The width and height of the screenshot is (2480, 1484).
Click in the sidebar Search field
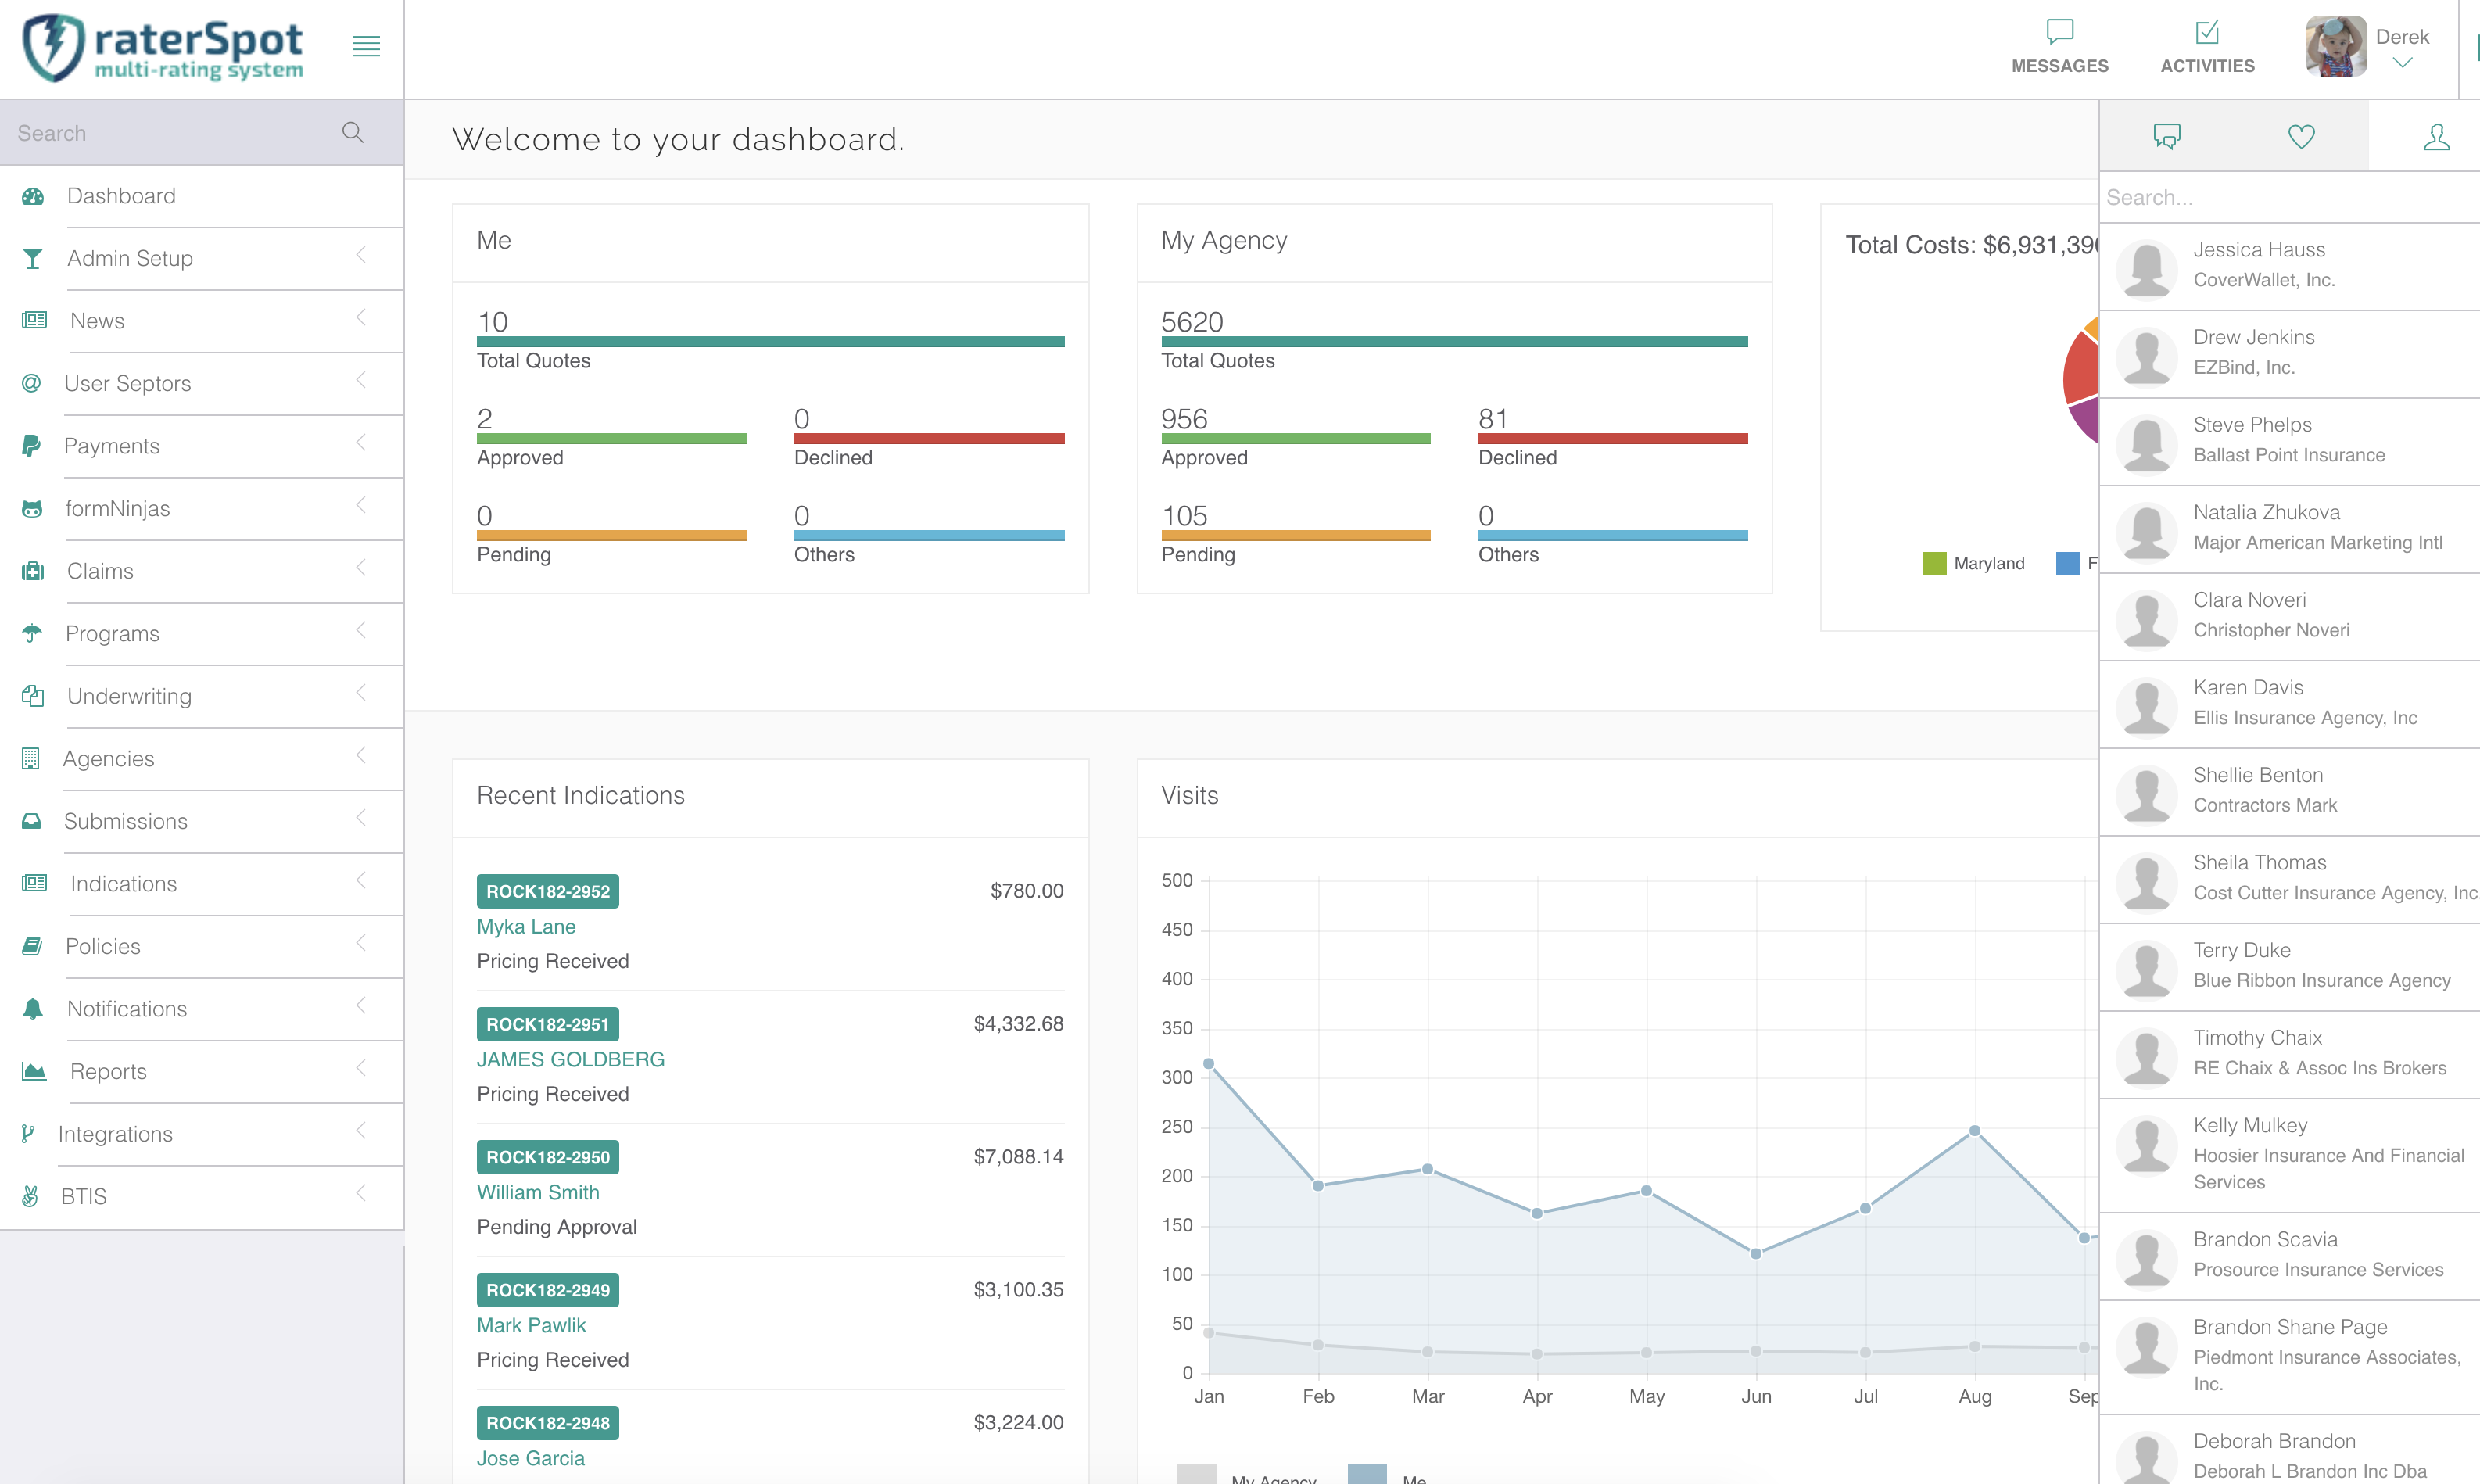pos(170,133)
